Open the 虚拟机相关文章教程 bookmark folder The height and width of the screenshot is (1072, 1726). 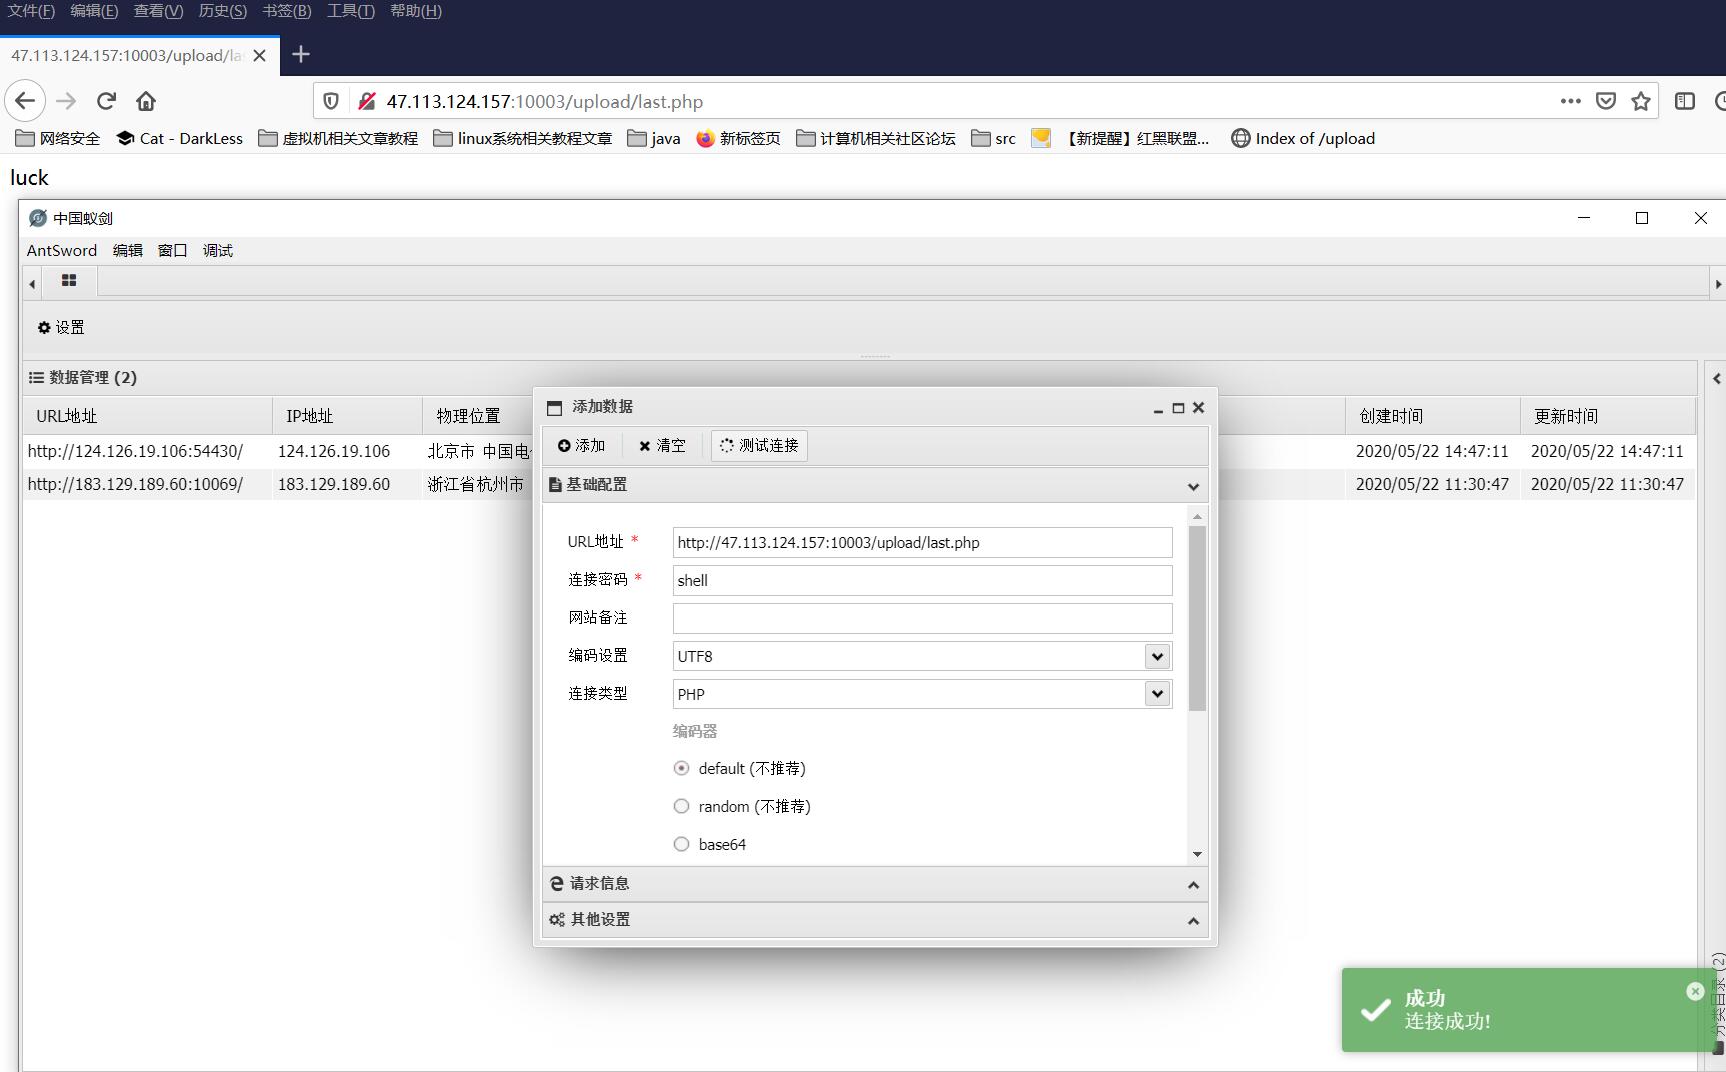pos(338,138)
